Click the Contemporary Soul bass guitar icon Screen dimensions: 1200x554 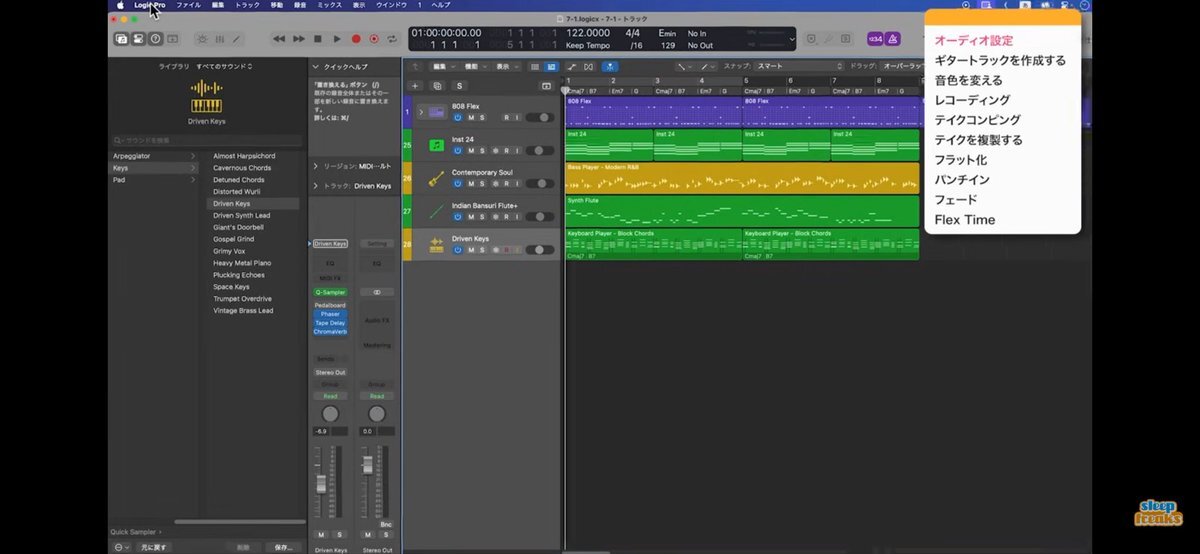click(437, 178)
